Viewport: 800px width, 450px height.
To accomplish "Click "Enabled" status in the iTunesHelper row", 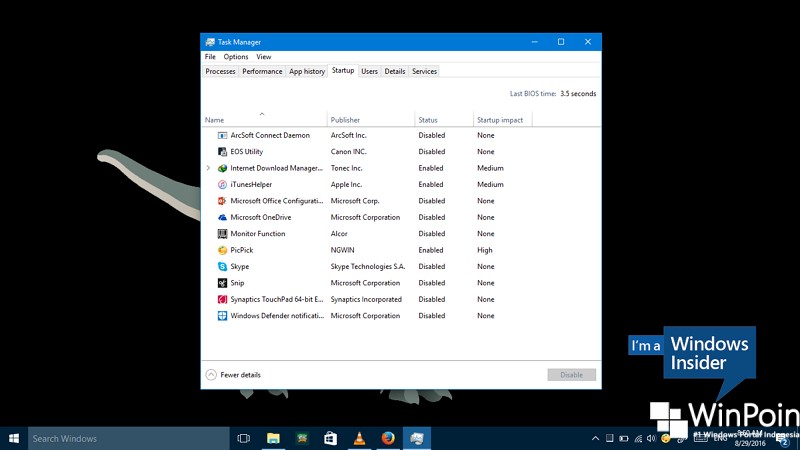I will pos(431,184).
